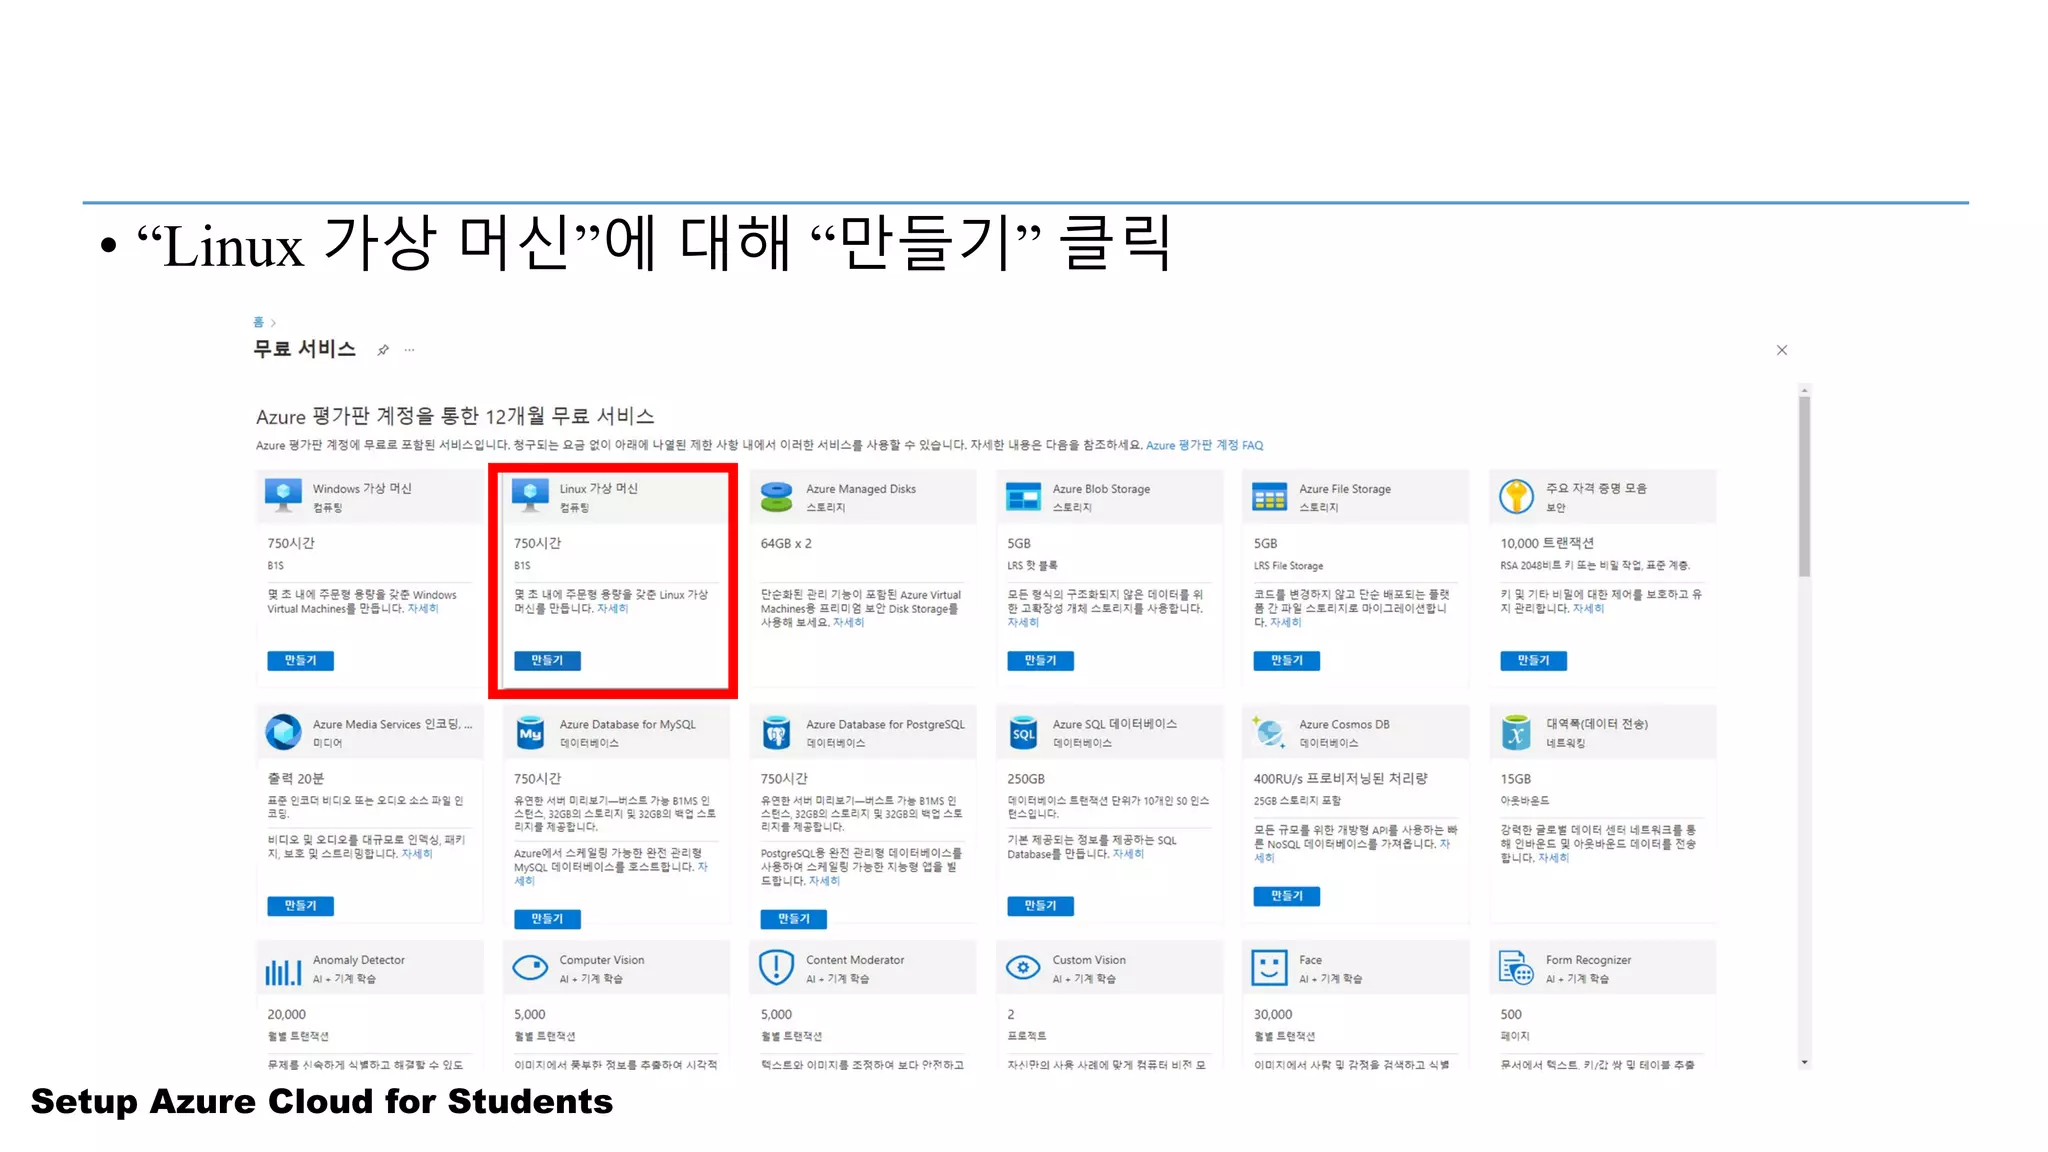Click the Windows 가상 머신 icon
Image resolution: width=2048 pixels, height=1152 pixels.
coord(283,495)
